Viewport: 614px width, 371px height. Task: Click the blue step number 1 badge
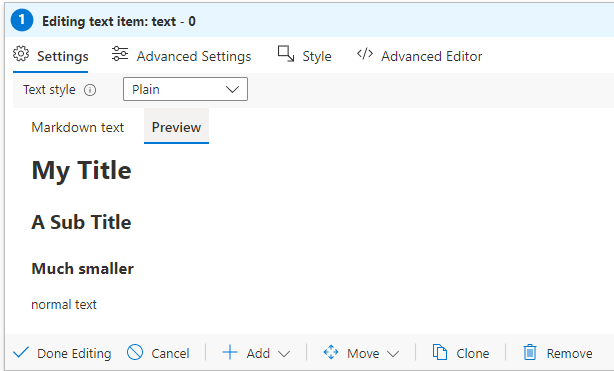pos(22,20)
